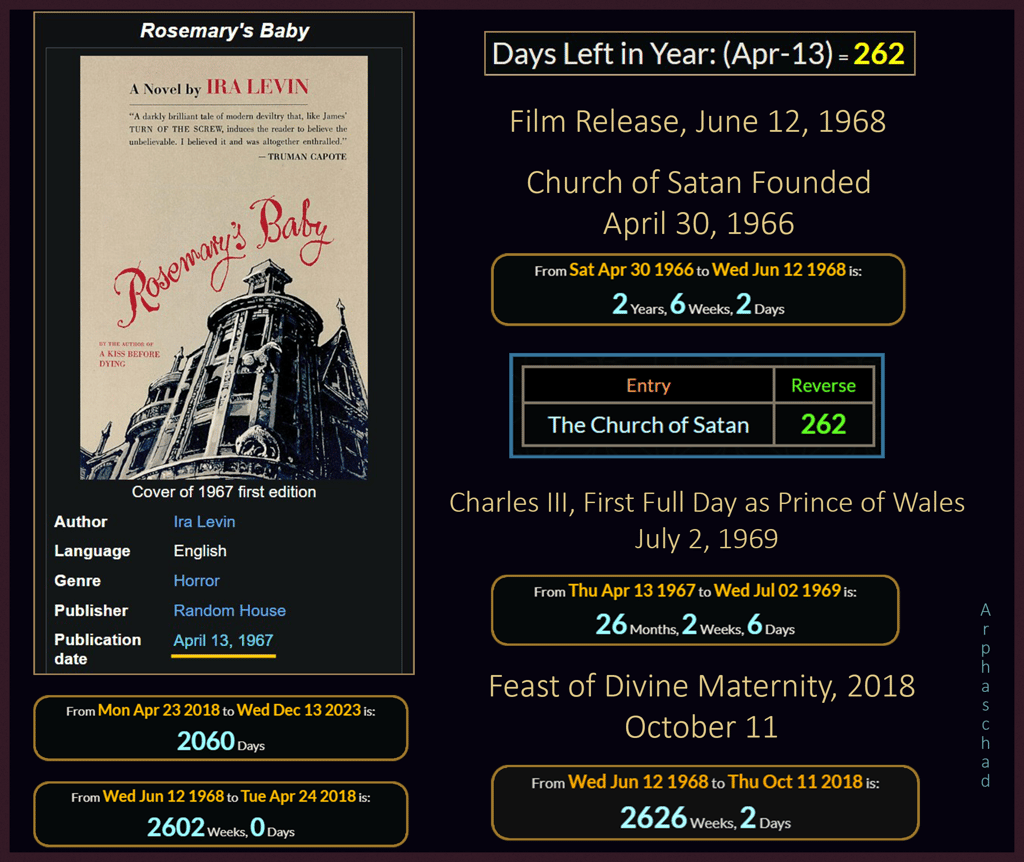Click the '2060 Days' result

tap(221, 741)
